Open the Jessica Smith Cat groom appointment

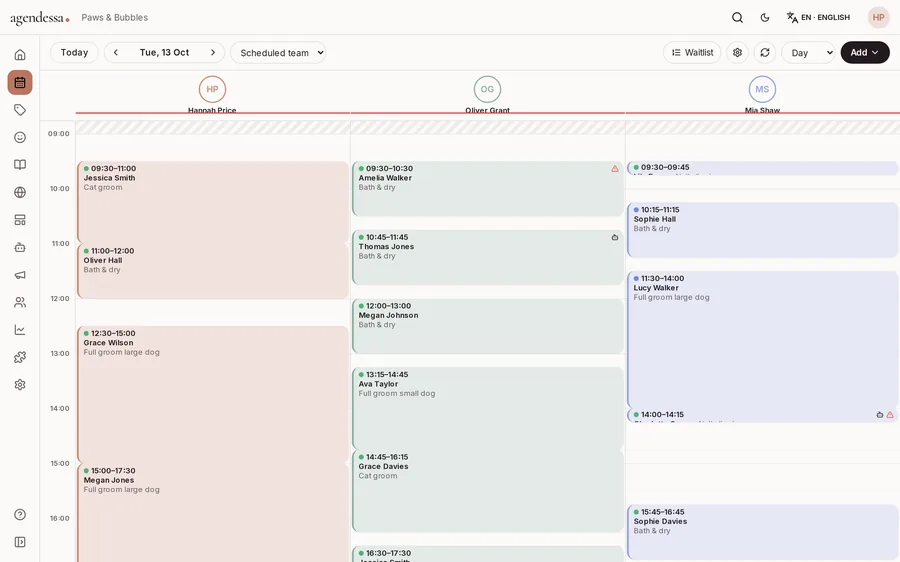212,202
